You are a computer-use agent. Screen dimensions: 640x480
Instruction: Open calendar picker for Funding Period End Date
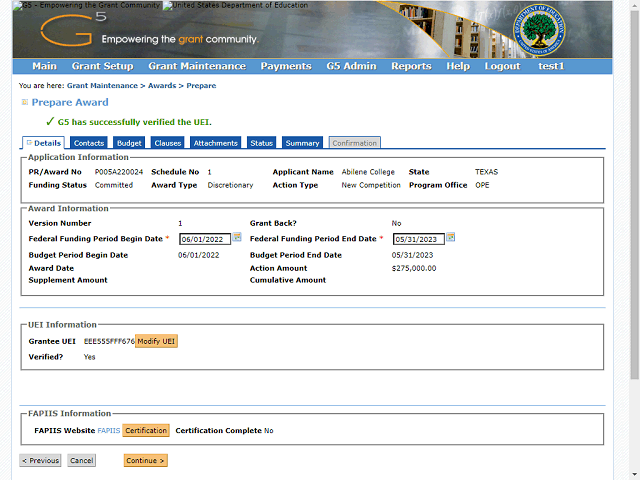(451, 238)
